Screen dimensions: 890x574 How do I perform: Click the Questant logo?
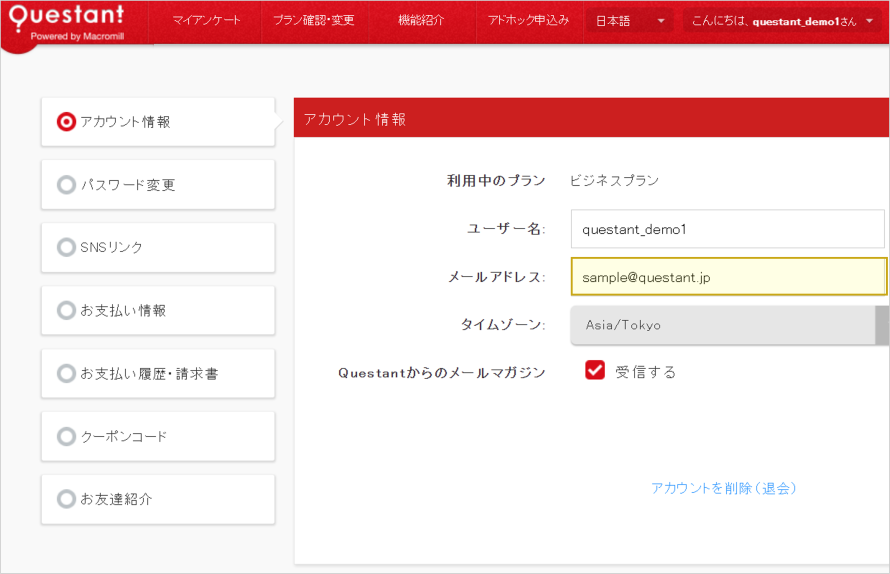pos(67,22)
